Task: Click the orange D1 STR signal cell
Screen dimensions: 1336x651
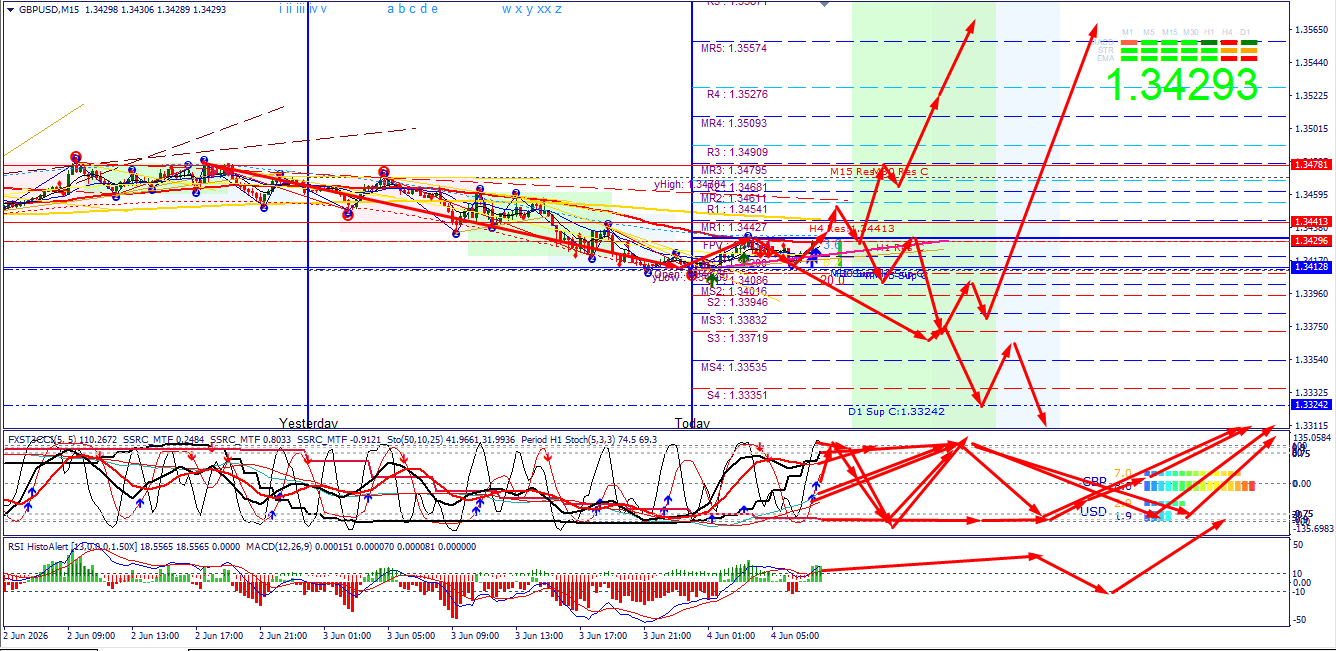Action: tap(1249, 50)
